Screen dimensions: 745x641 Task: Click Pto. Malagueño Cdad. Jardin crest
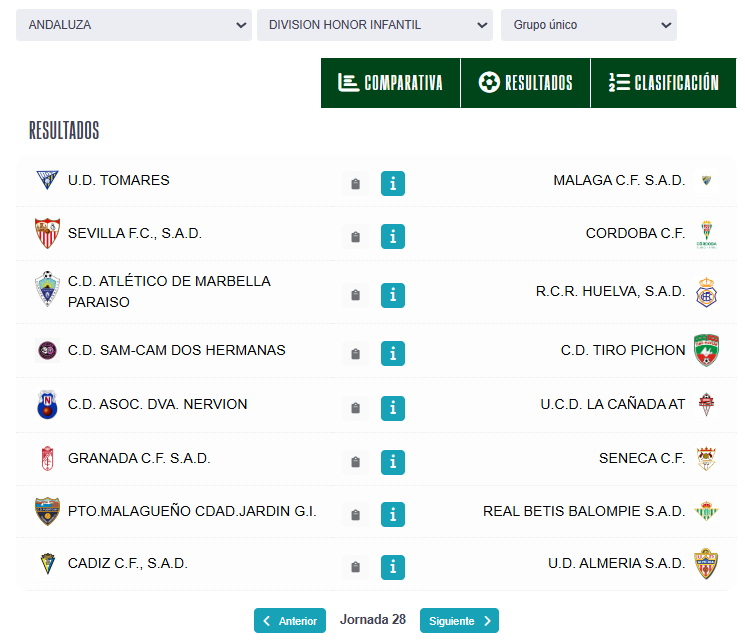(x=48, y=511)
